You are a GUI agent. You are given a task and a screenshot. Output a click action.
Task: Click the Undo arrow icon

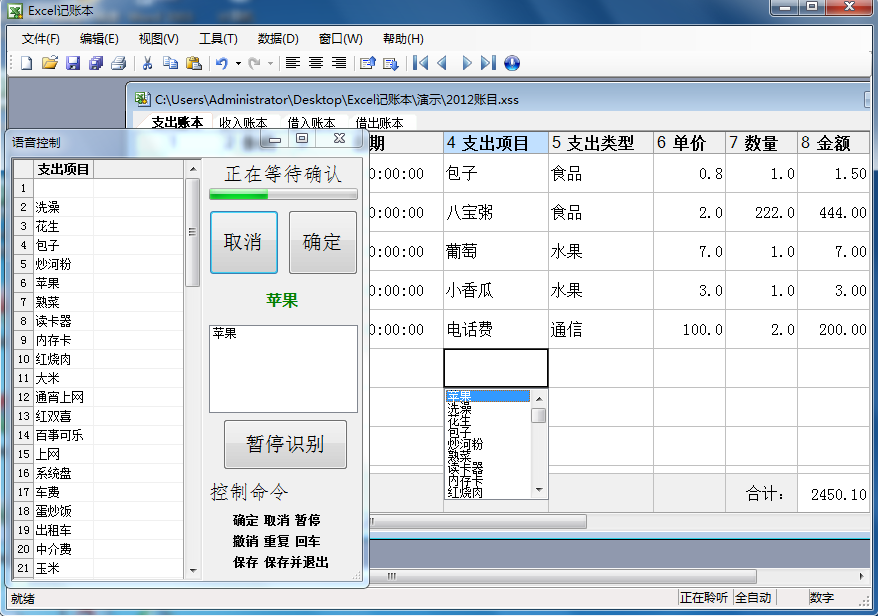tap(222, 63)
